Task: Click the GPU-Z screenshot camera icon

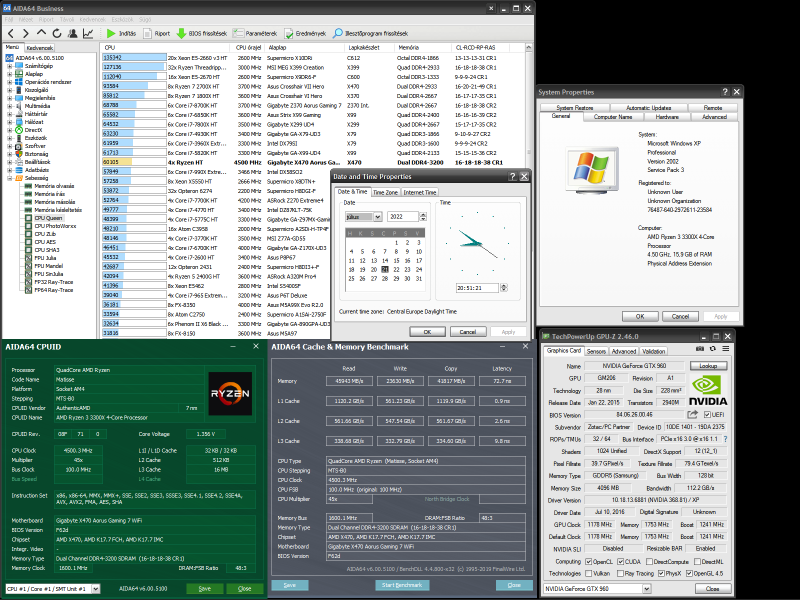Action: [x=700, y=349]
